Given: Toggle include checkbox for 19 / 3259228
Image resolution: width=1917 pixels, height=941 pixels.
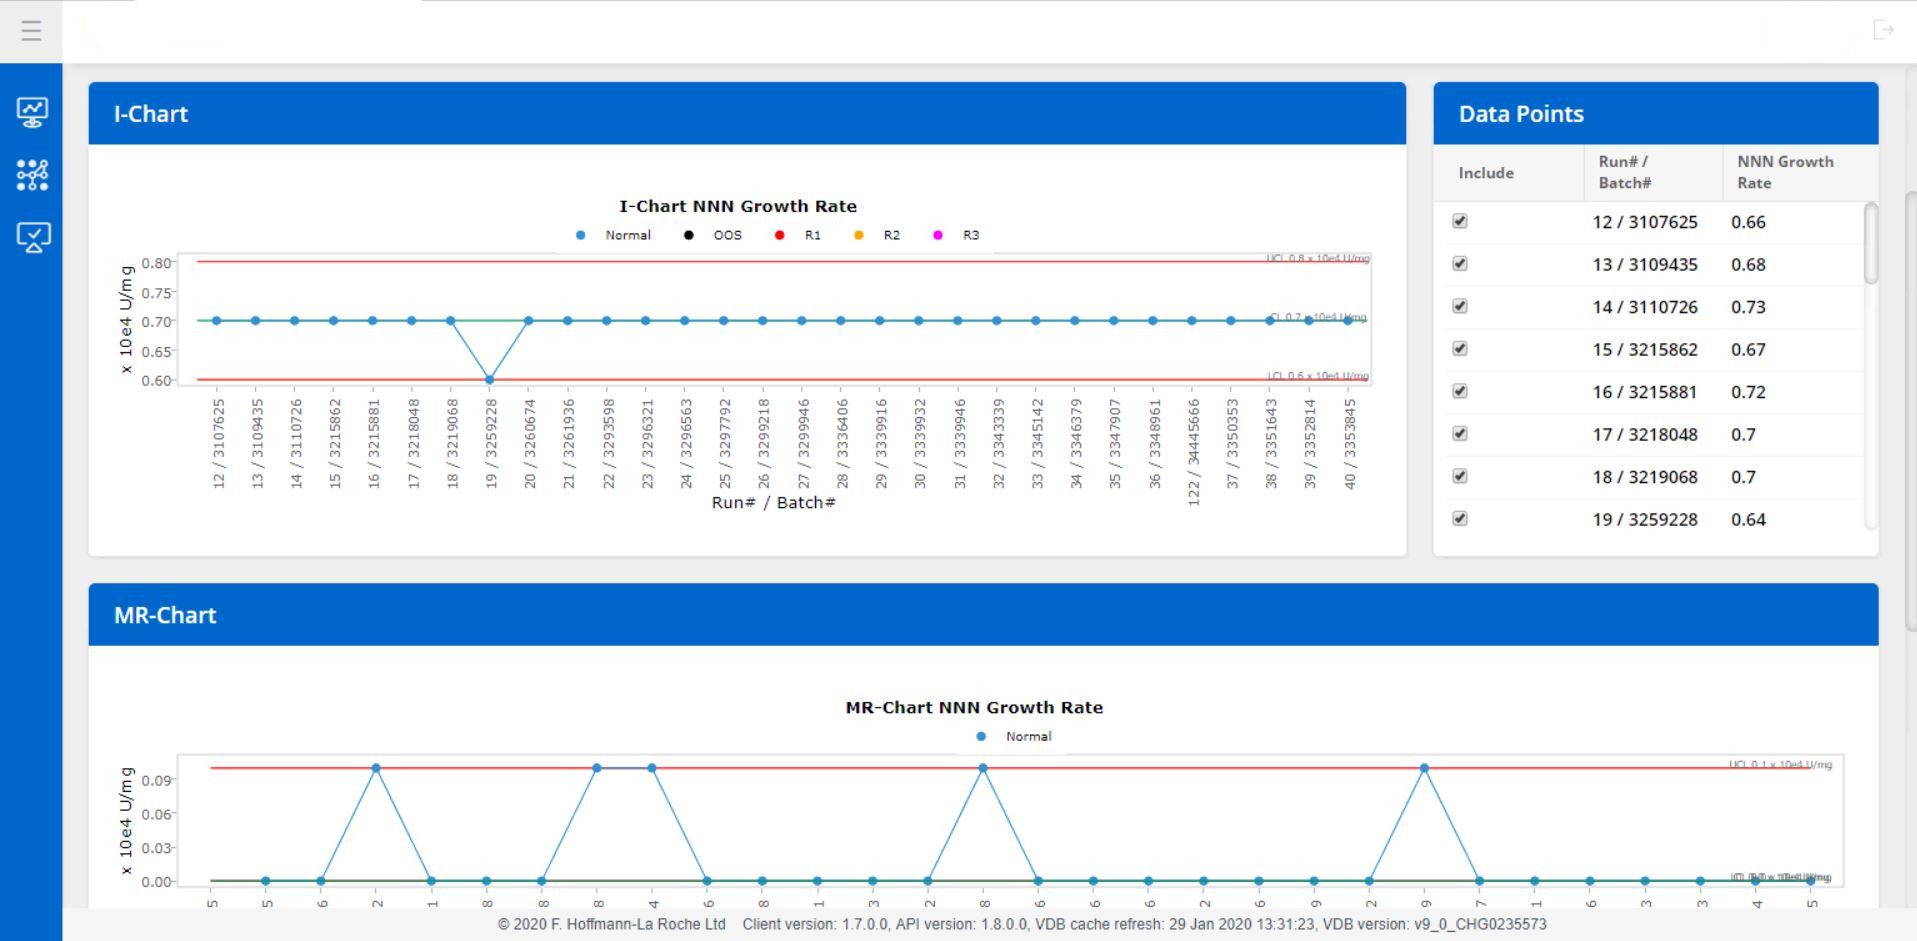Looking at the screenshot, I should click(x=1460, y=519).
